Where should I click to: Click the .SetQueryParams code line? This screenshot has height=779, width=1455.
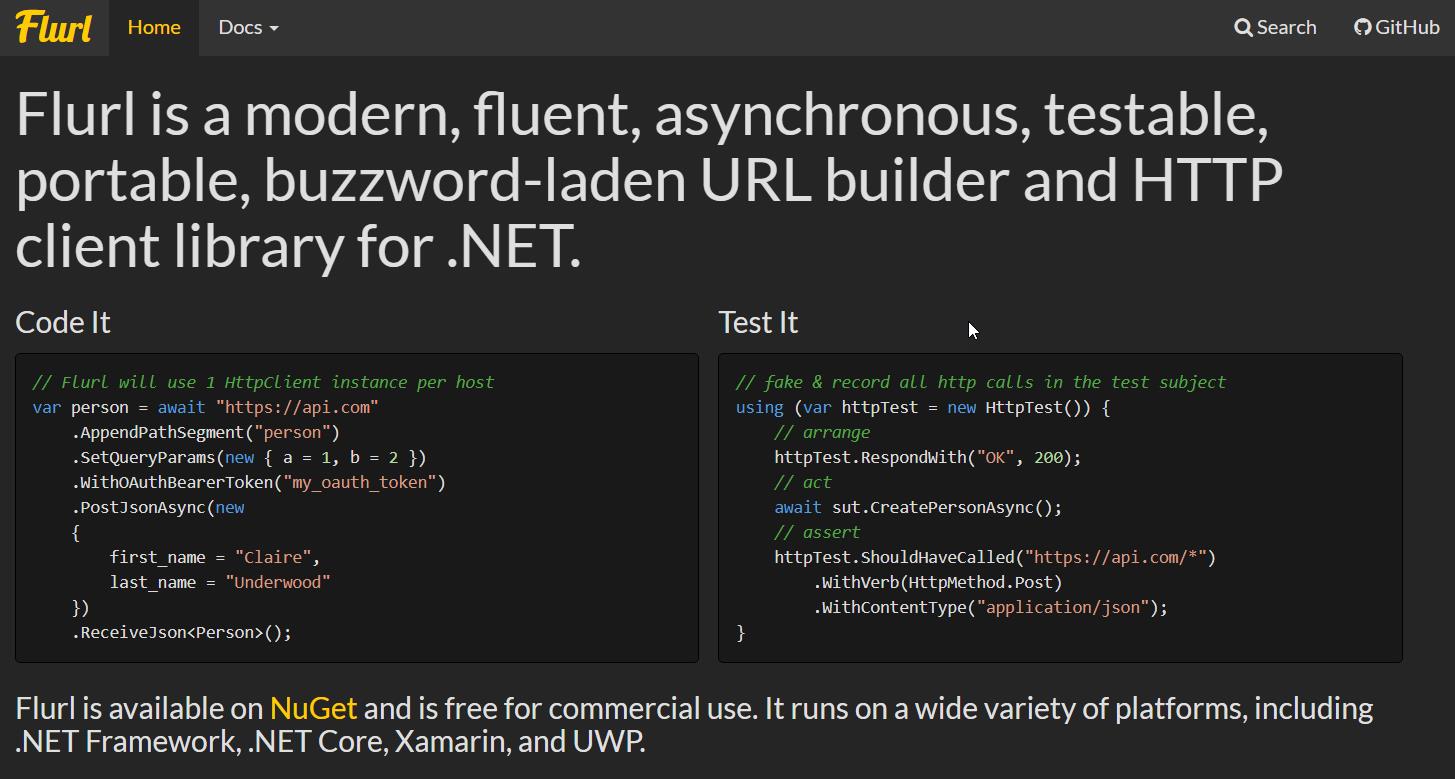(249, 457)
